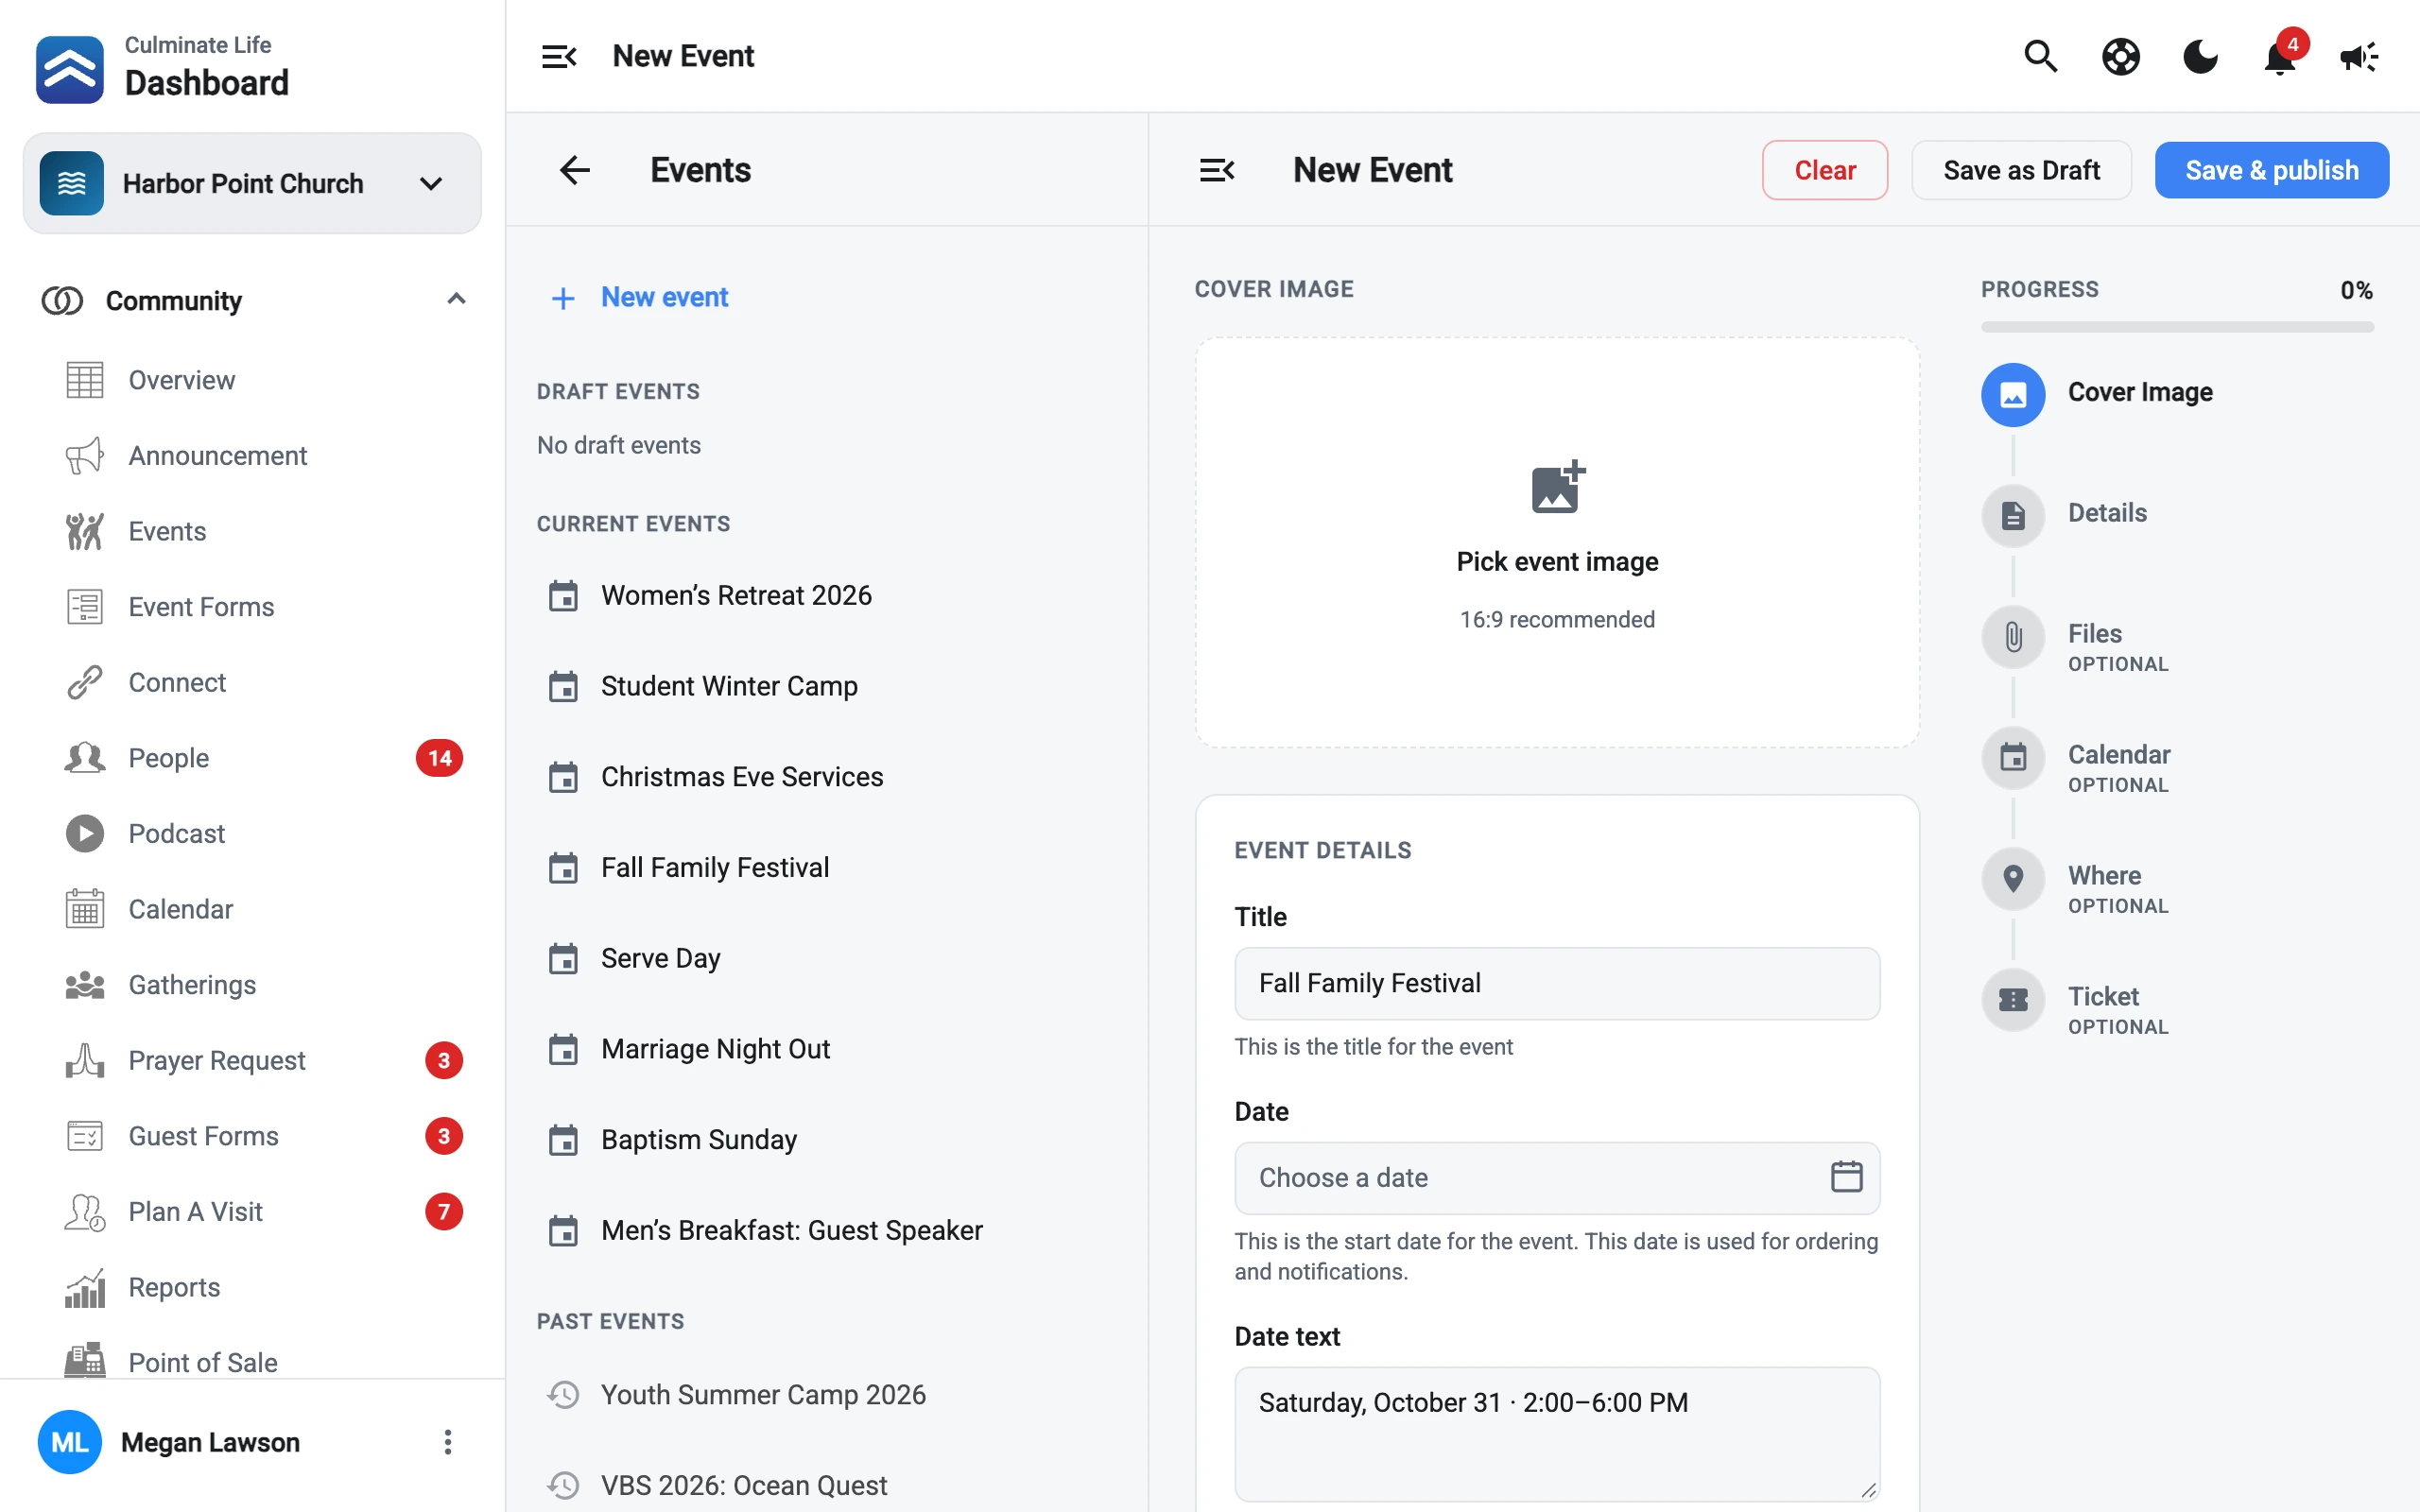Click the sidebar Calendar grid icon
Viewport: 2420px width, 1512px height.
click(85, 909)
